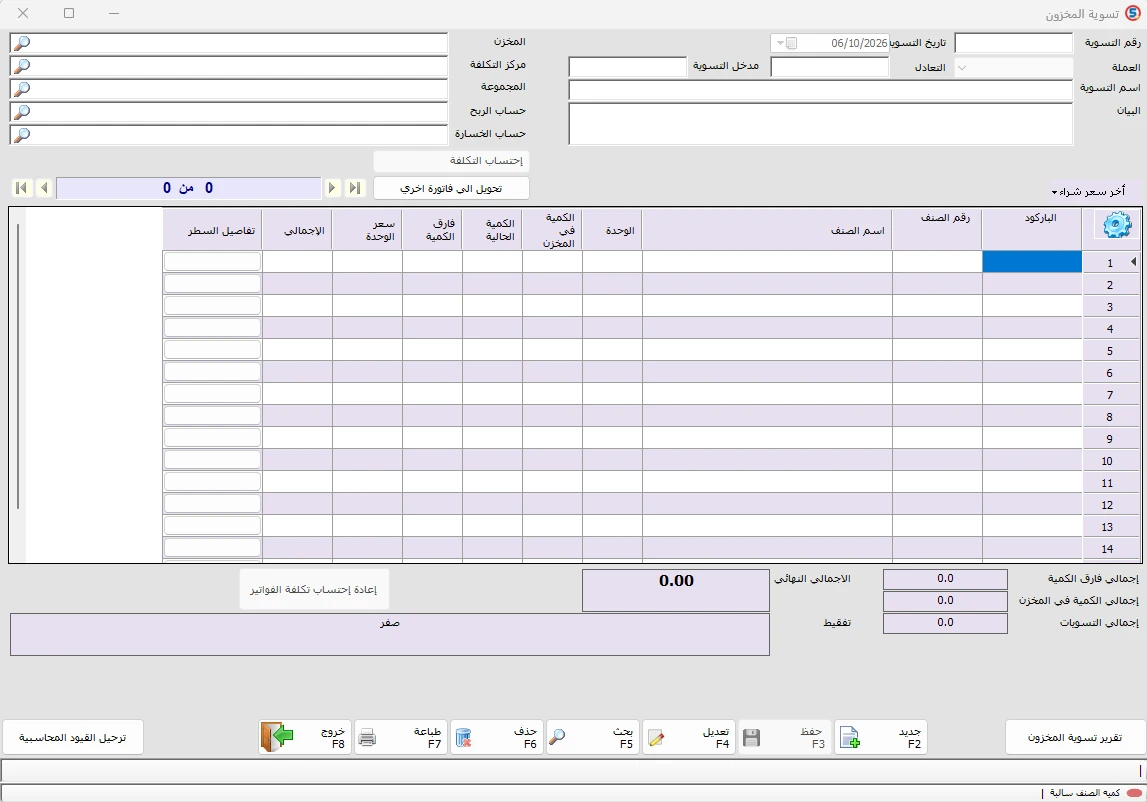Image resolution: width=1147 pixels, height=802 pixels.
Task: Open the تاريخ التسوية date picker dropdown arrow
Action: 780,43
